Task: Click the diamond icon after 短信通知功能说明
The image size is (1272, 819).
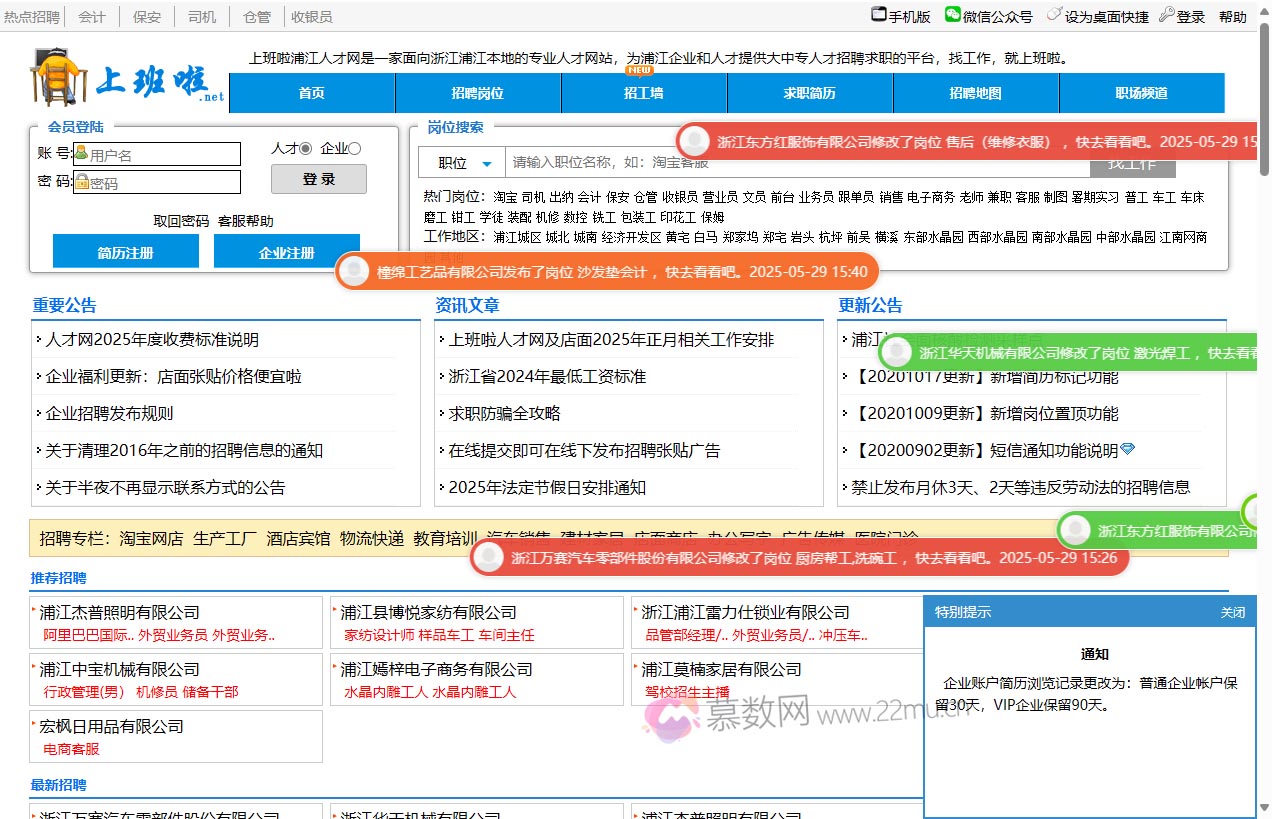Action: pos(1128,449)
